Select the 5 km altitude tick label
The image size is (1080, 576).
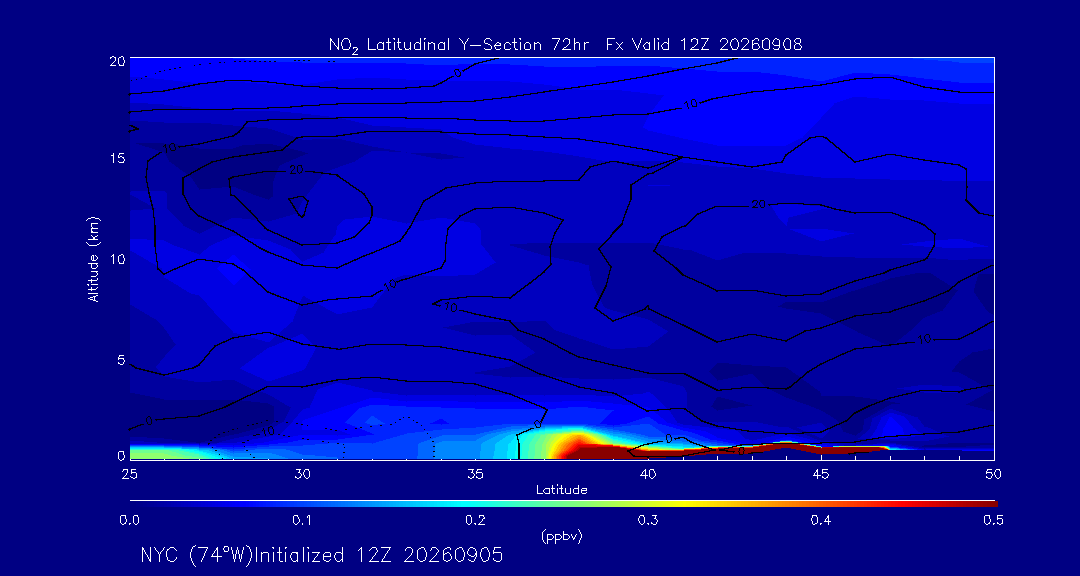coord(120,360)
